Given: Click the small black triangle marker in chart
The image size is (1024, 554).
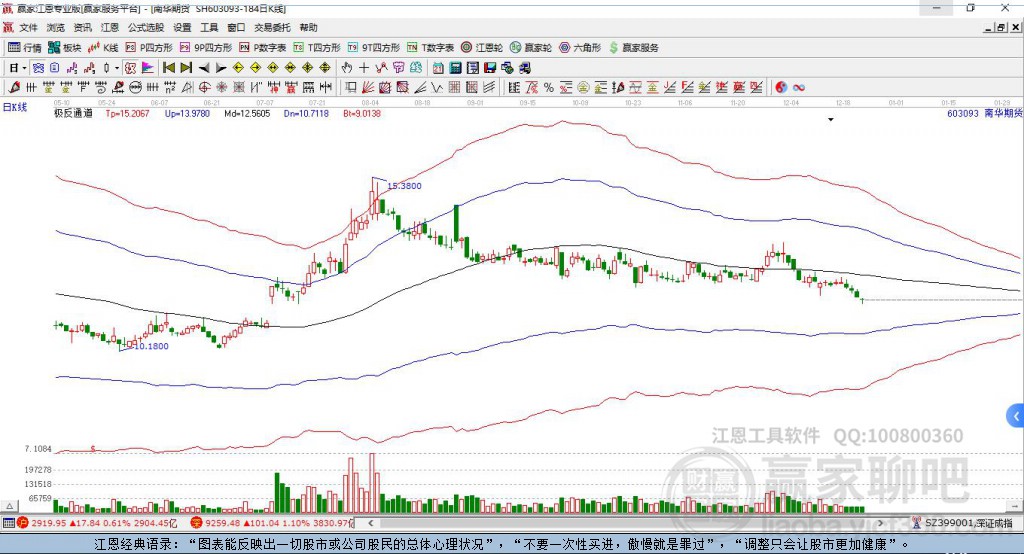Looking at the screenshot, I should 831,120.
